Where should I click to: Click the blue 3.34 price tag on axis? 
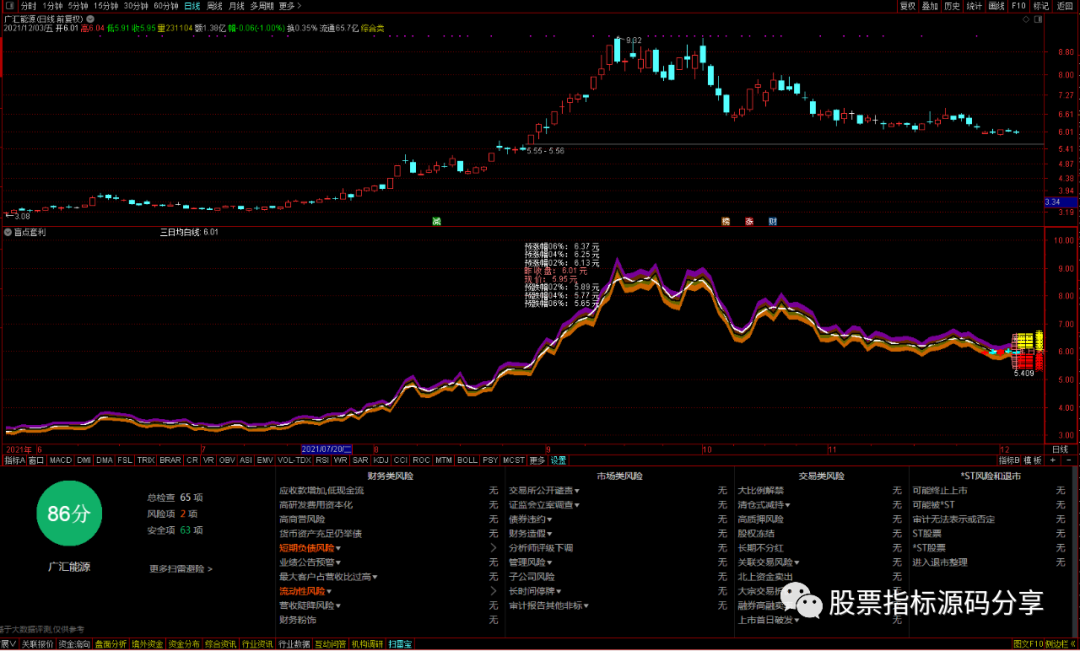click(1061, 202)
